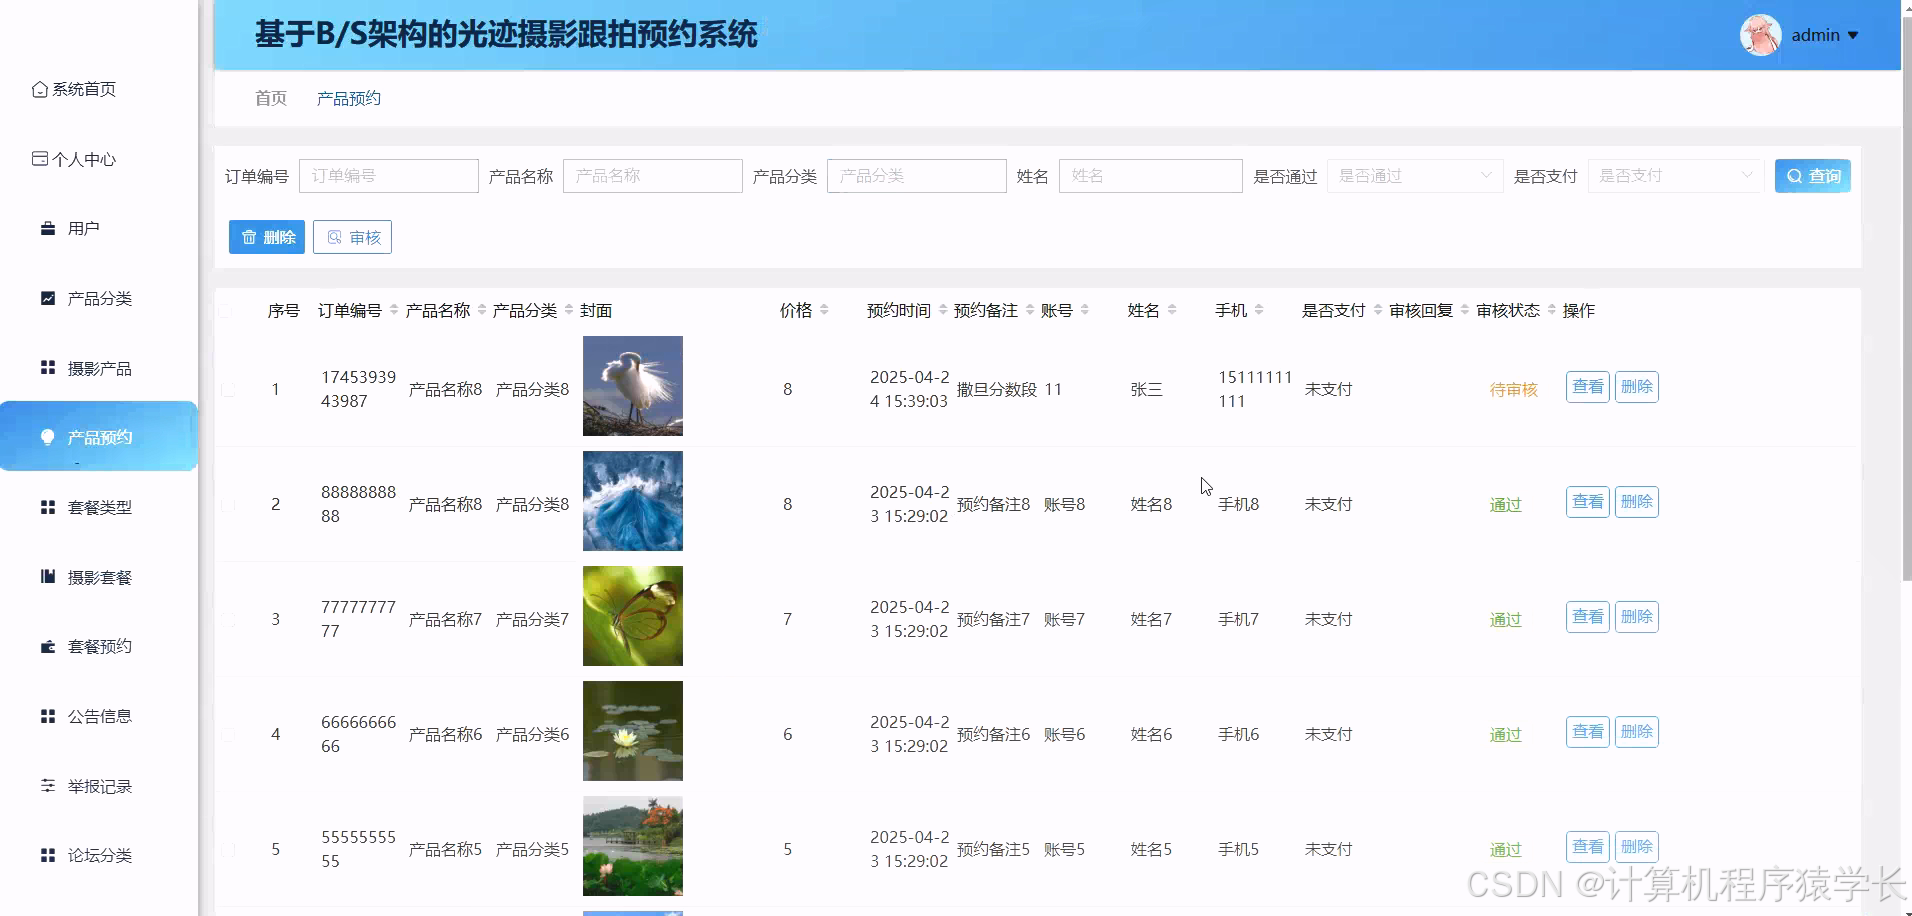Viewport: 1912px width, 916px height.
Task: Go to 首页 breadcrumb tab
Action: 270,97
